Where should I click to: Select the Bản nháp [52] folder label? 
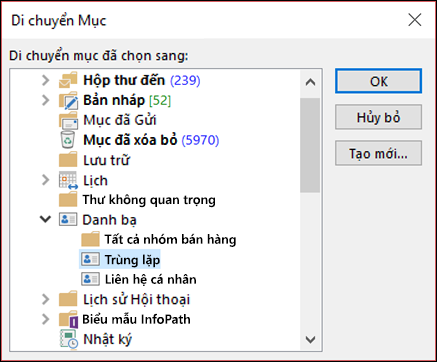127,100
